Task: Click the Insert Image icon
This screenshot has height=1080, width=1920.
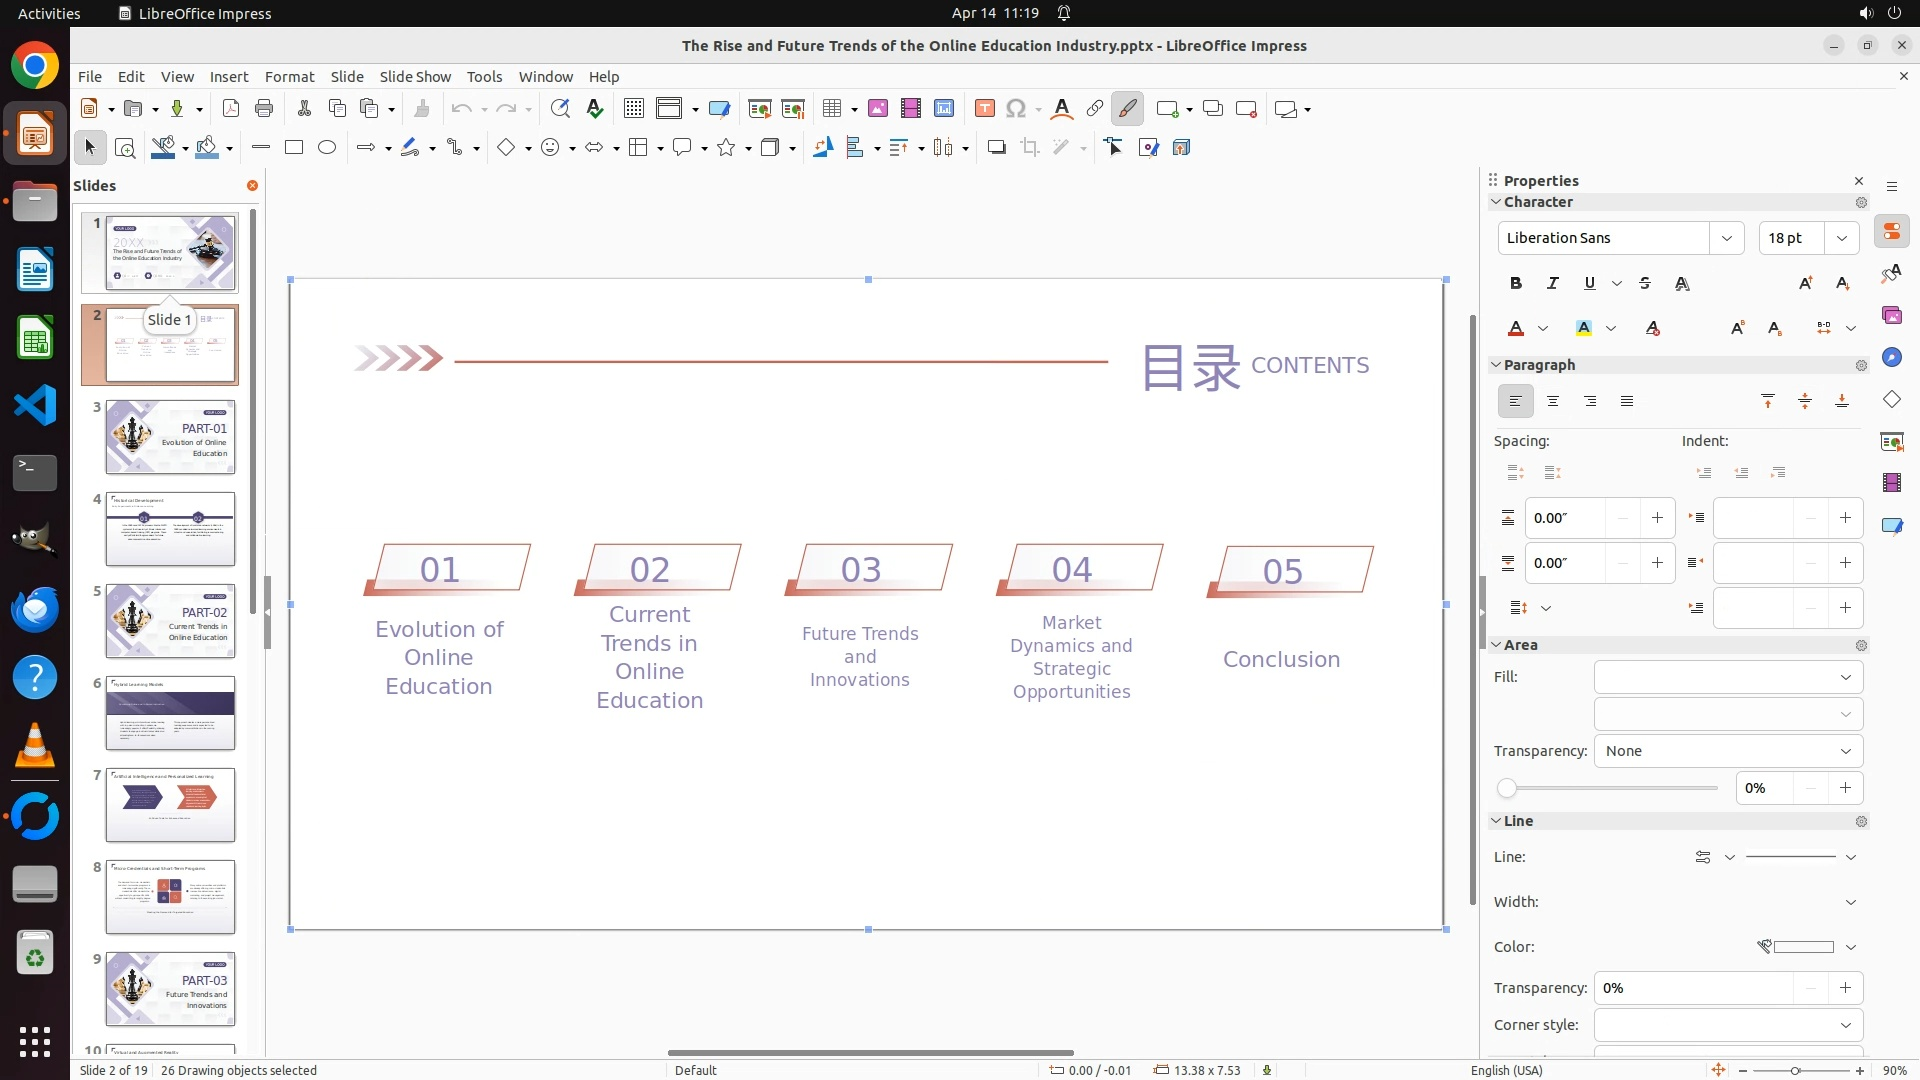Action: point(878,109)
